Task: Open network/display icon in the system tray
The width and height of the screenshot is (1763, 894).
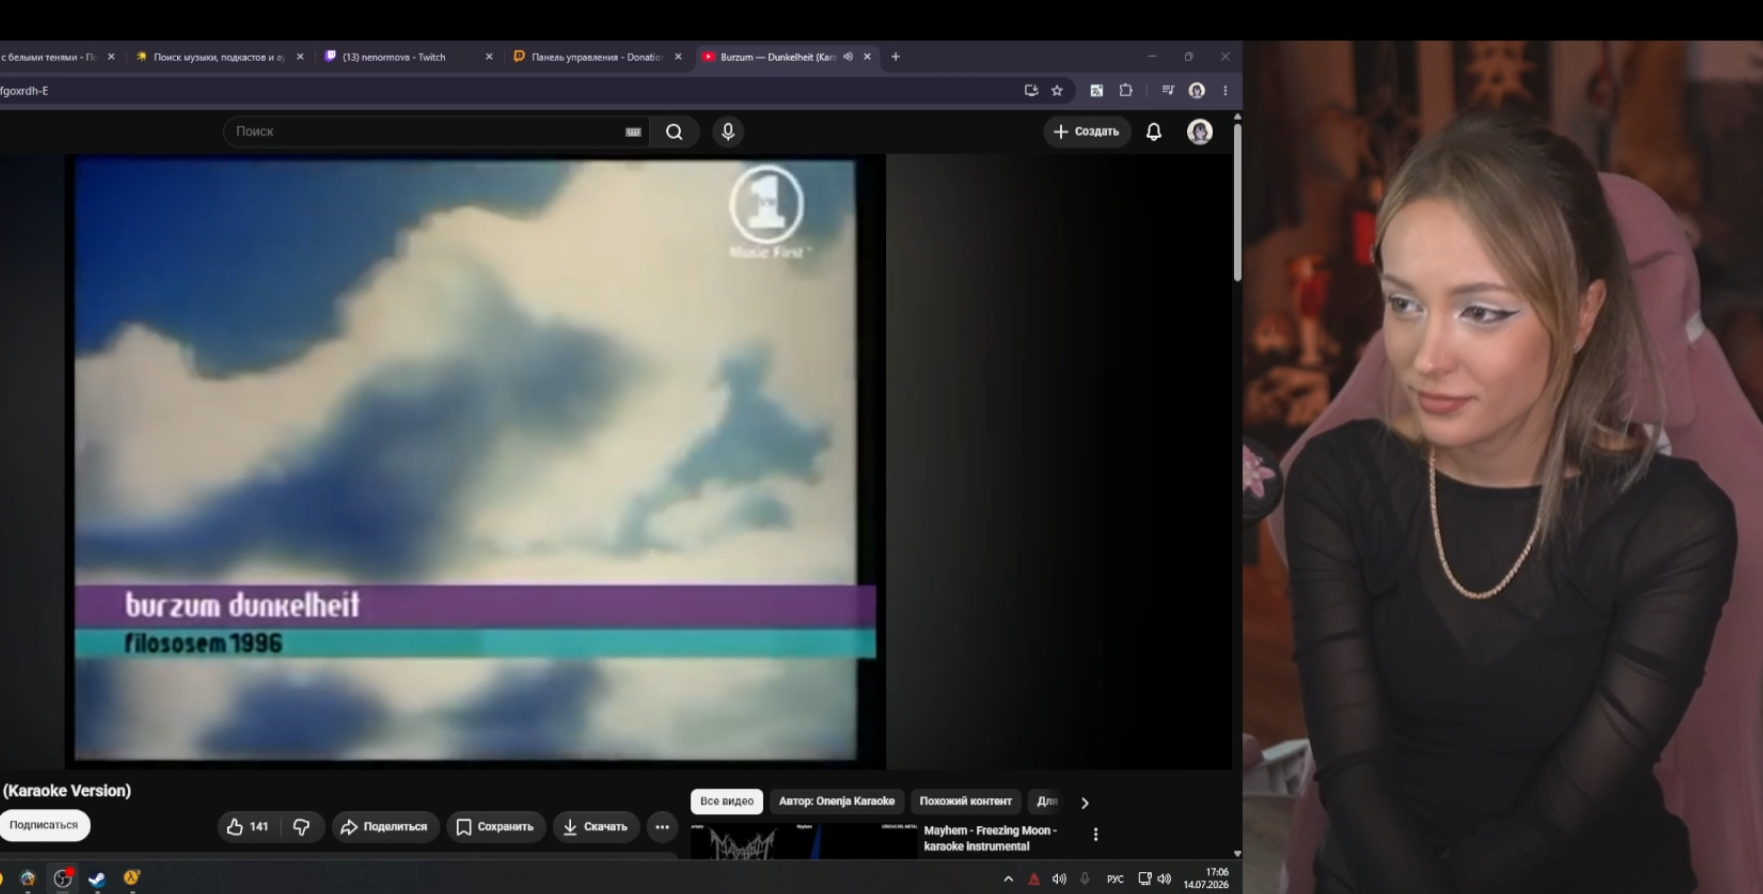Action: point(1144,879)
